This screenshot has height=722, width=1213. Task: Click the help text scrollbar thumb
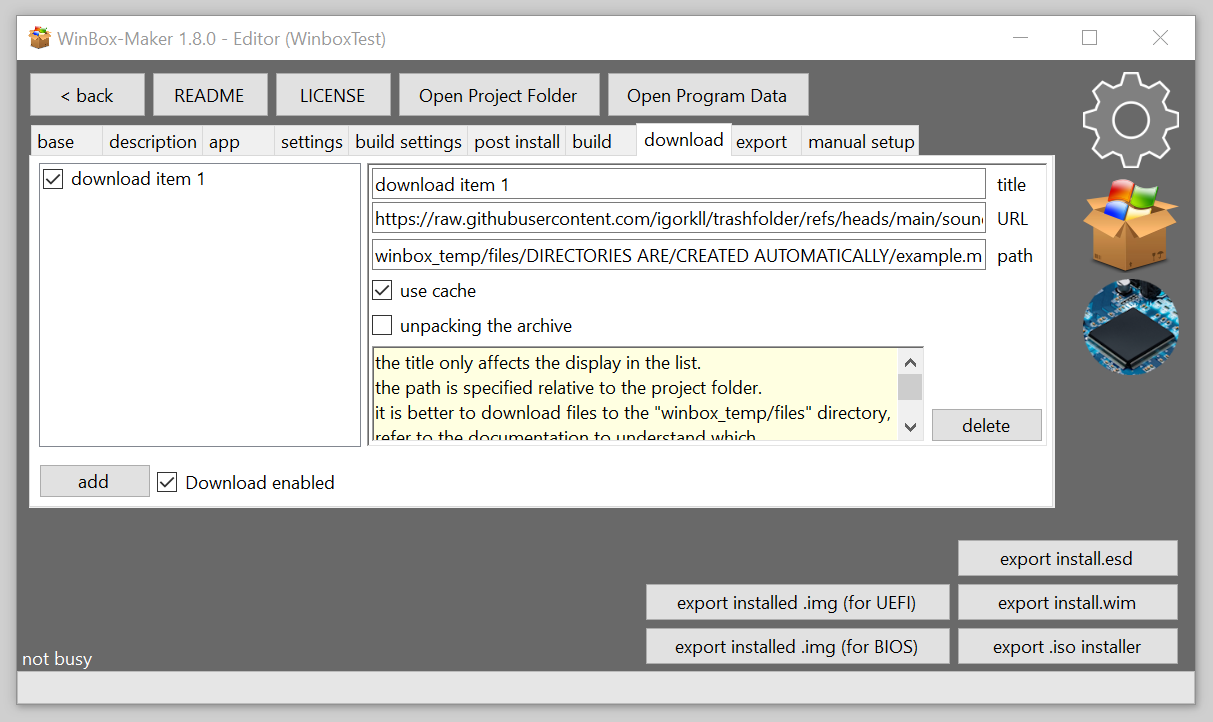pyautogui.click(x=910, y=387)
